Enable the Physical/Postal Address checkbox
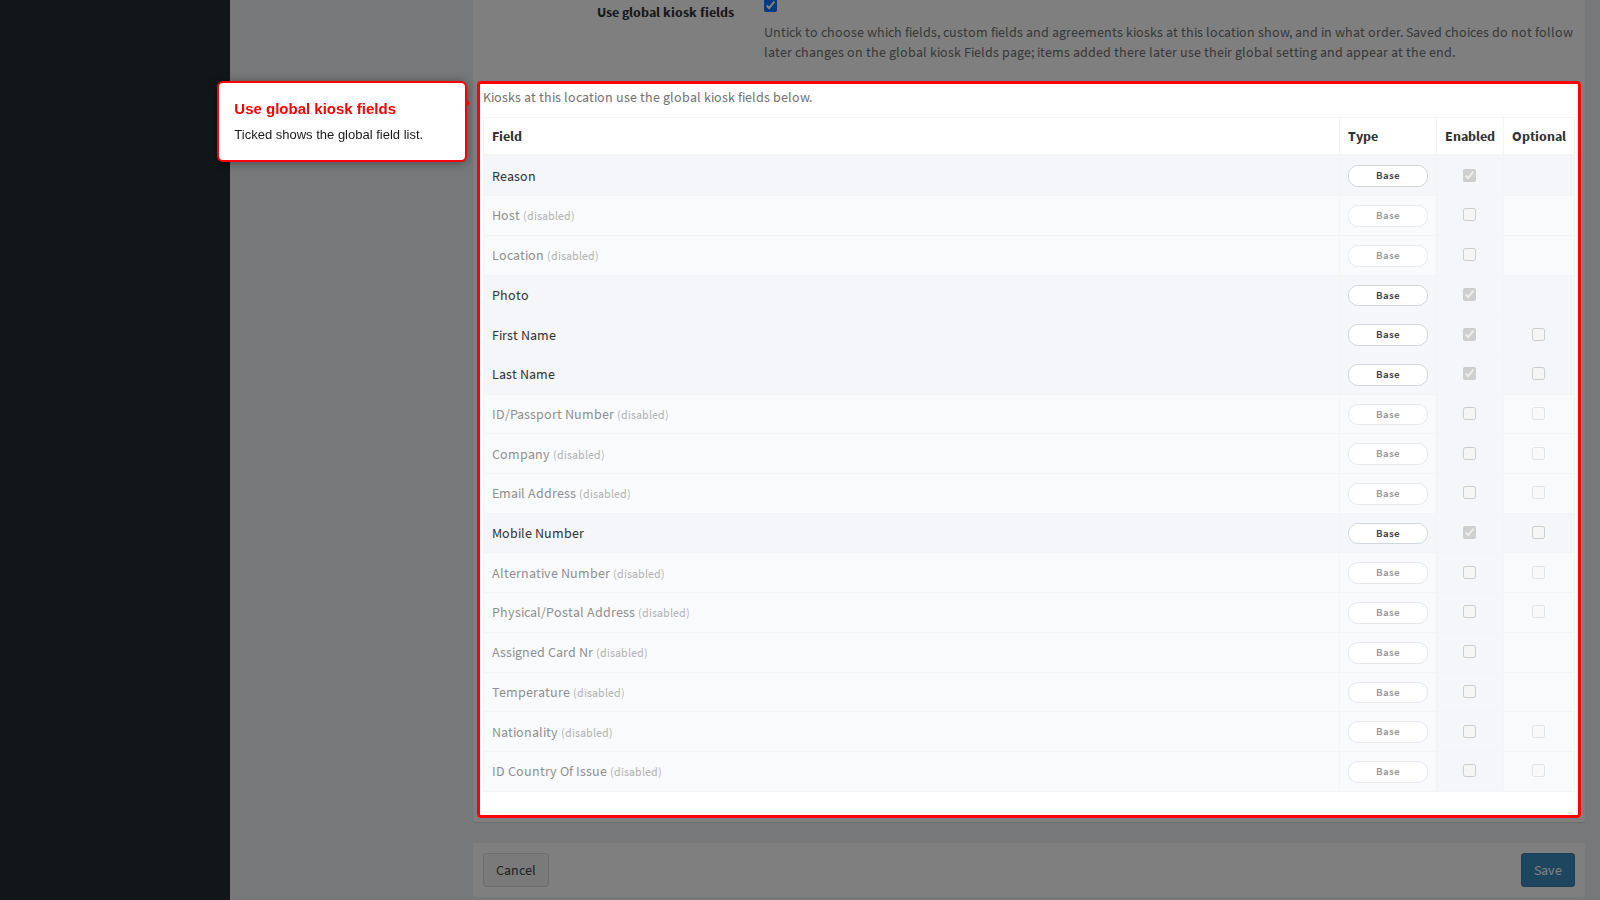1600x900 pixels. click(1469, 611)
